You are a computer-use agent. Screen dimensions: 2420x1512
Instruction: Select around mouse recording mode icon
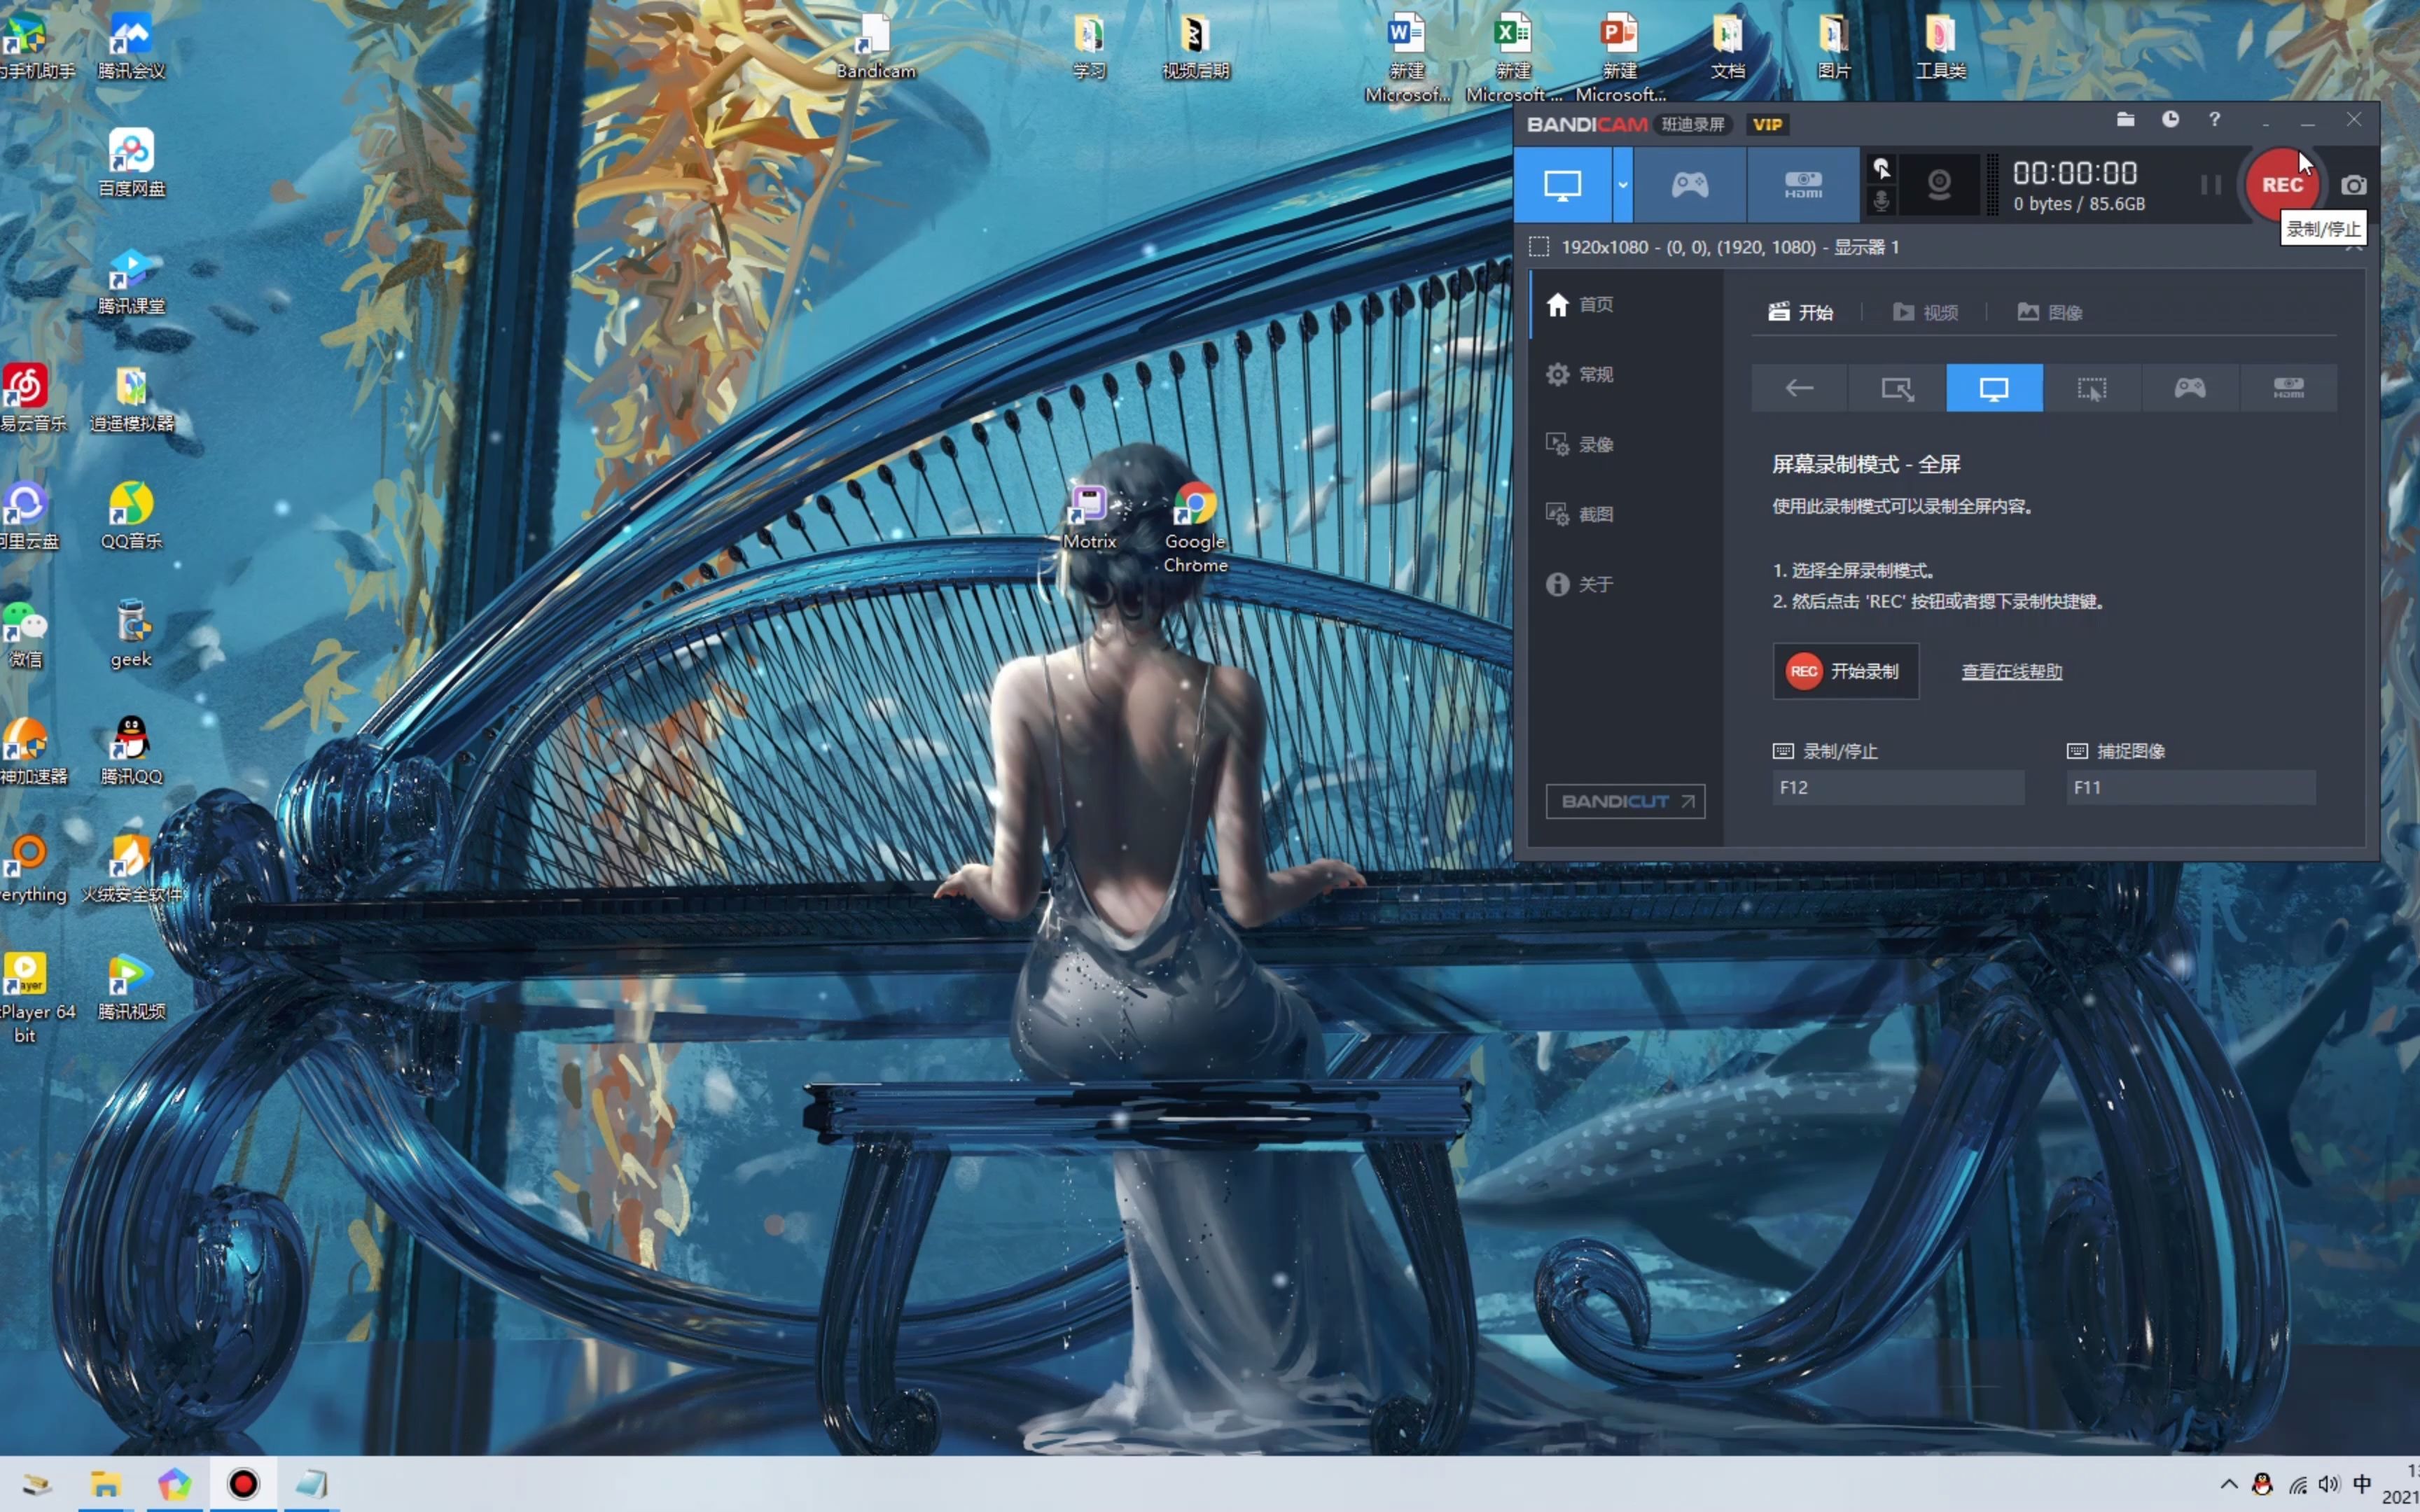[x=2092, y=388]
